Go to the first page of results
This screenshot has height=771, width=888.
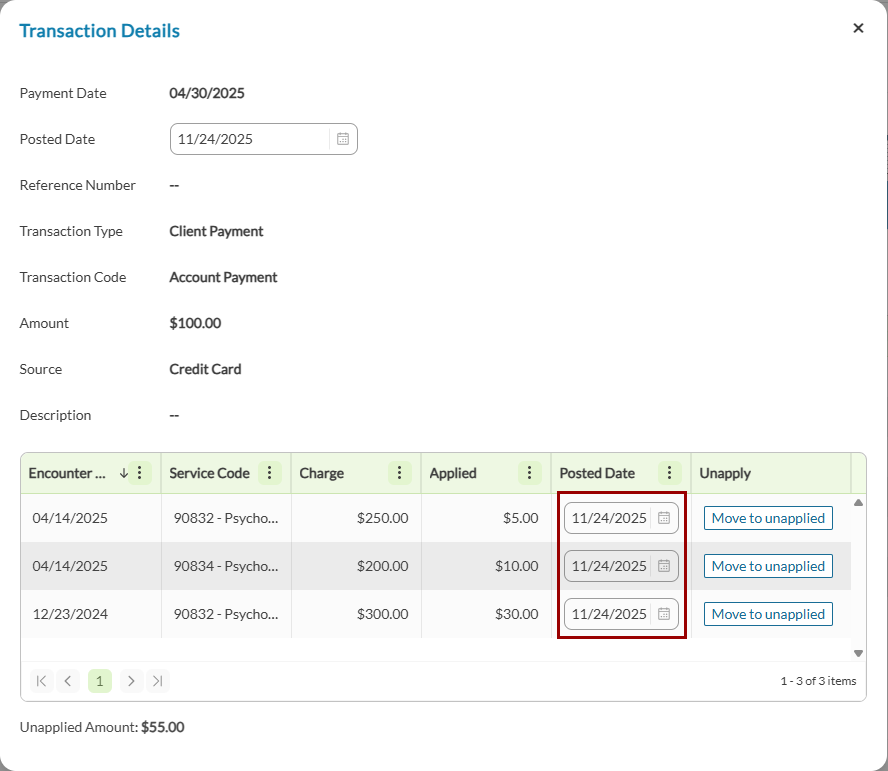pyautogui.click(x=41, y=681)
